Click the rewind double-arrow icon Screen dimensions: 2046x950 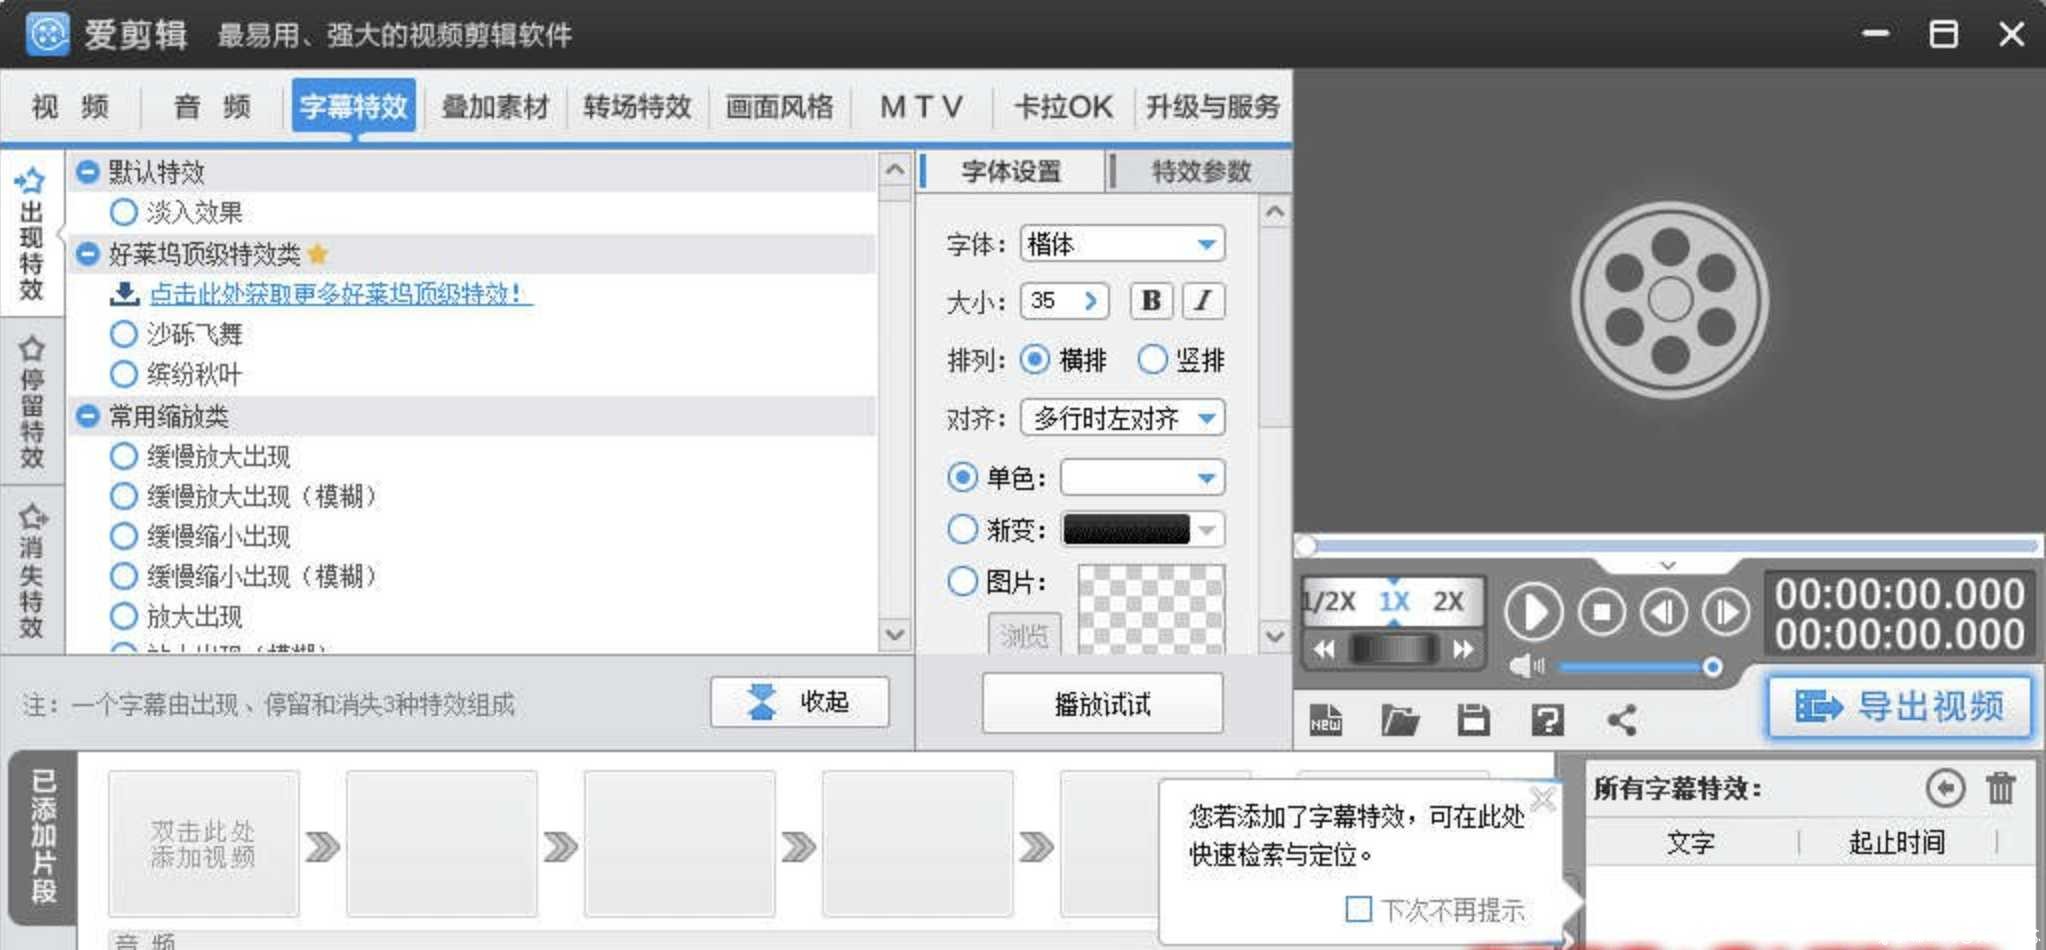1324,650
